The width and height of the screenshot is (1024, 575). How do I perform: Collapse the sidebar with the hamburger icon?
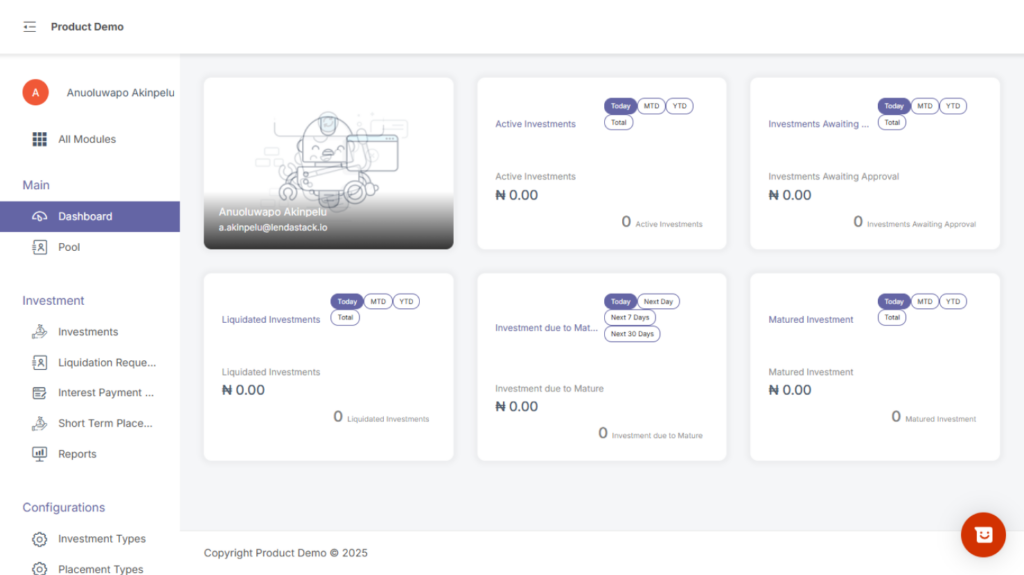click(30, 27)
